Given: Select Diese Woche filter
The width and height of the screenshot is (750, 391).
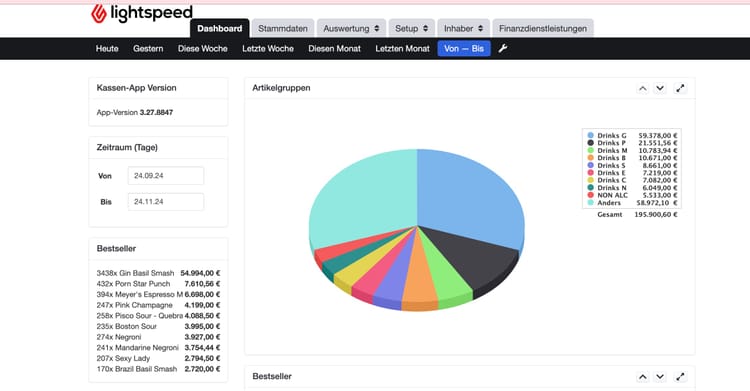Looking at the screenshot, I should pos(203,48).
